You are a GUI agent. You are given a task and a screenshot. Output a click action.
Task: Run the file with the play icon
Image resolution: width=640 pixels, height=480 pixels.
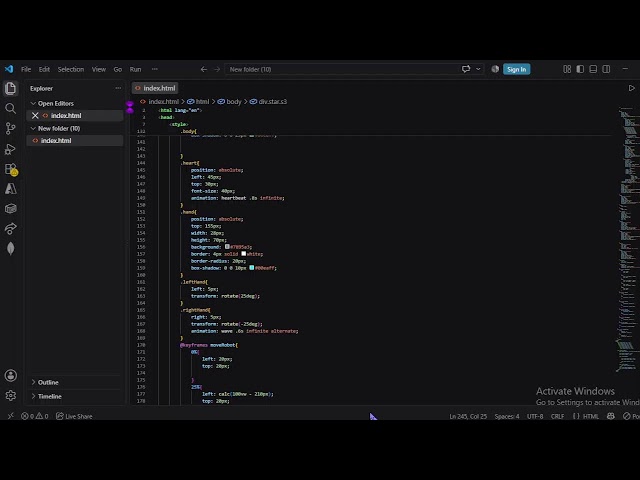point(631,88)
